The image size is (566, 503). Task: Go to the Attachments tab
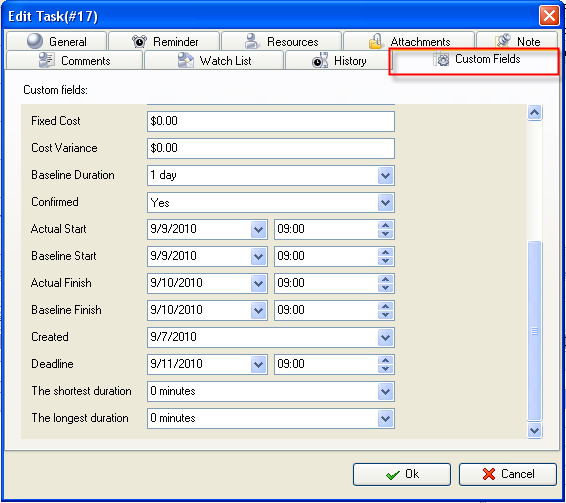click(x=409, y=41)
